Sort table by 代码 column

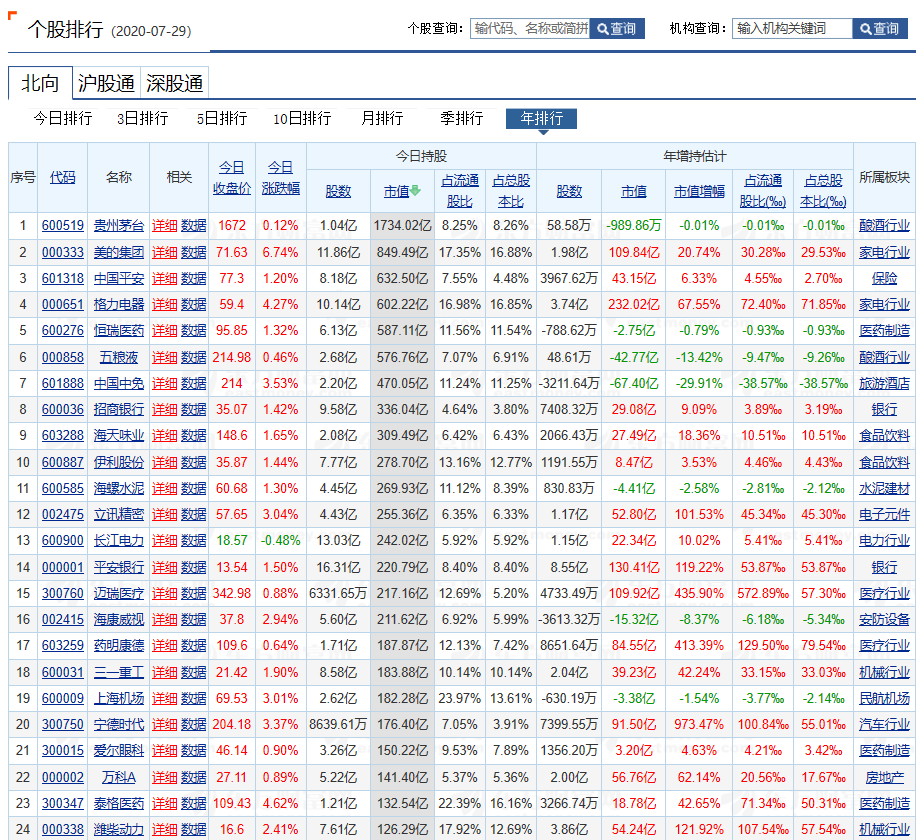click(x=62, y=177)
